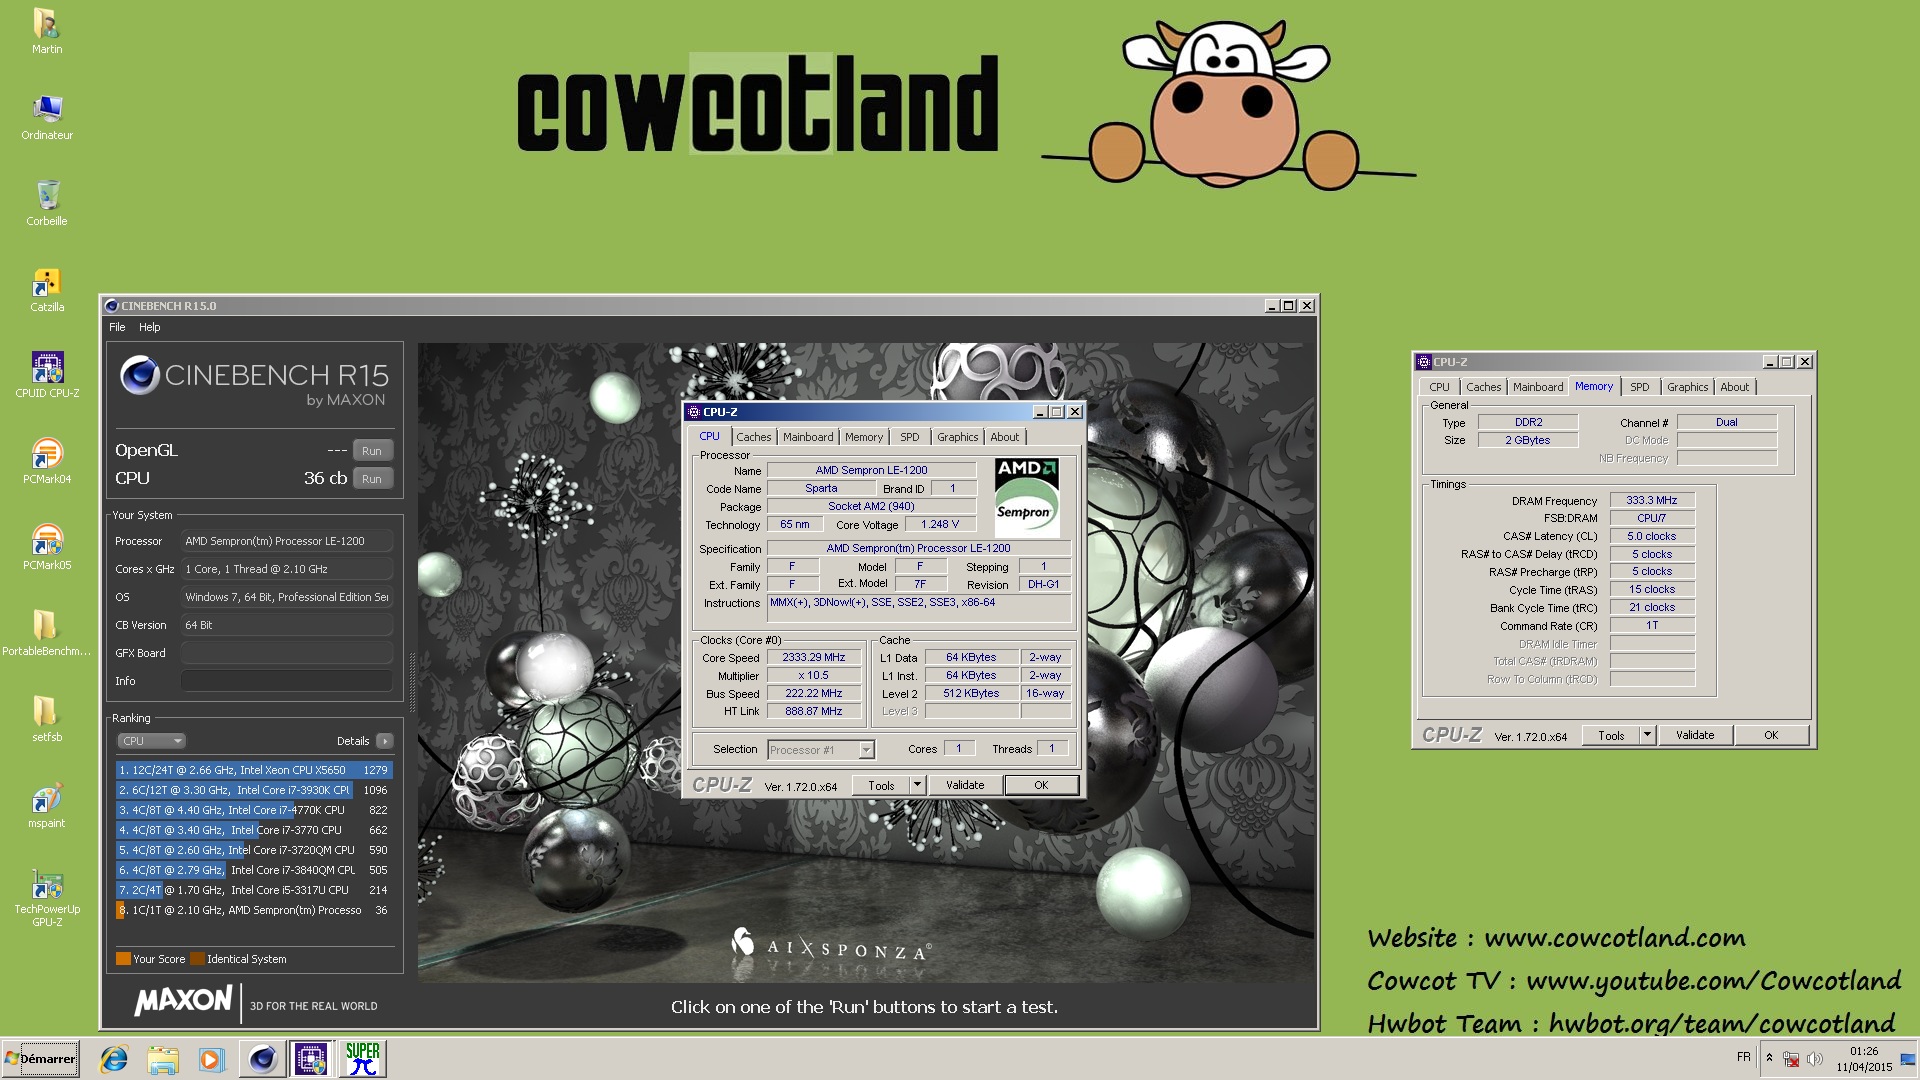Open Internet Explorer from the taskbar
This screenshot has width=1920, height=1080.
pyautogui.click(x=114, y=1059)
